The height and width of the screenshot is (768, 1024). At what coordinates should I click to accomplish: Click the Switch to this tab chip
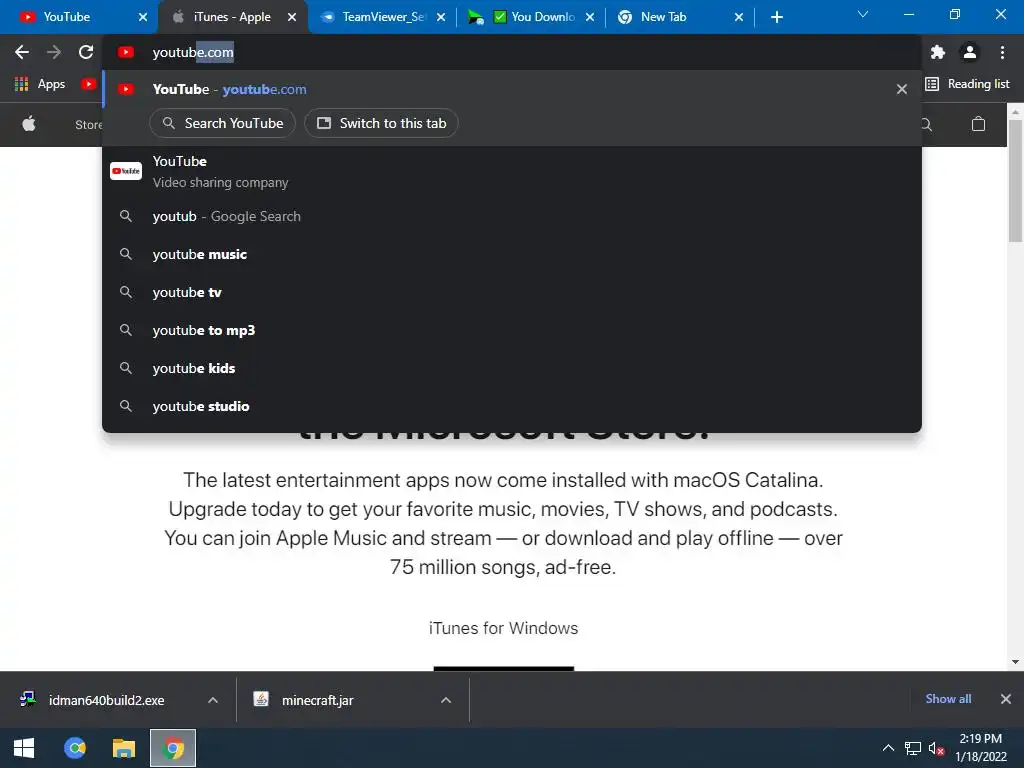[381, 123]
